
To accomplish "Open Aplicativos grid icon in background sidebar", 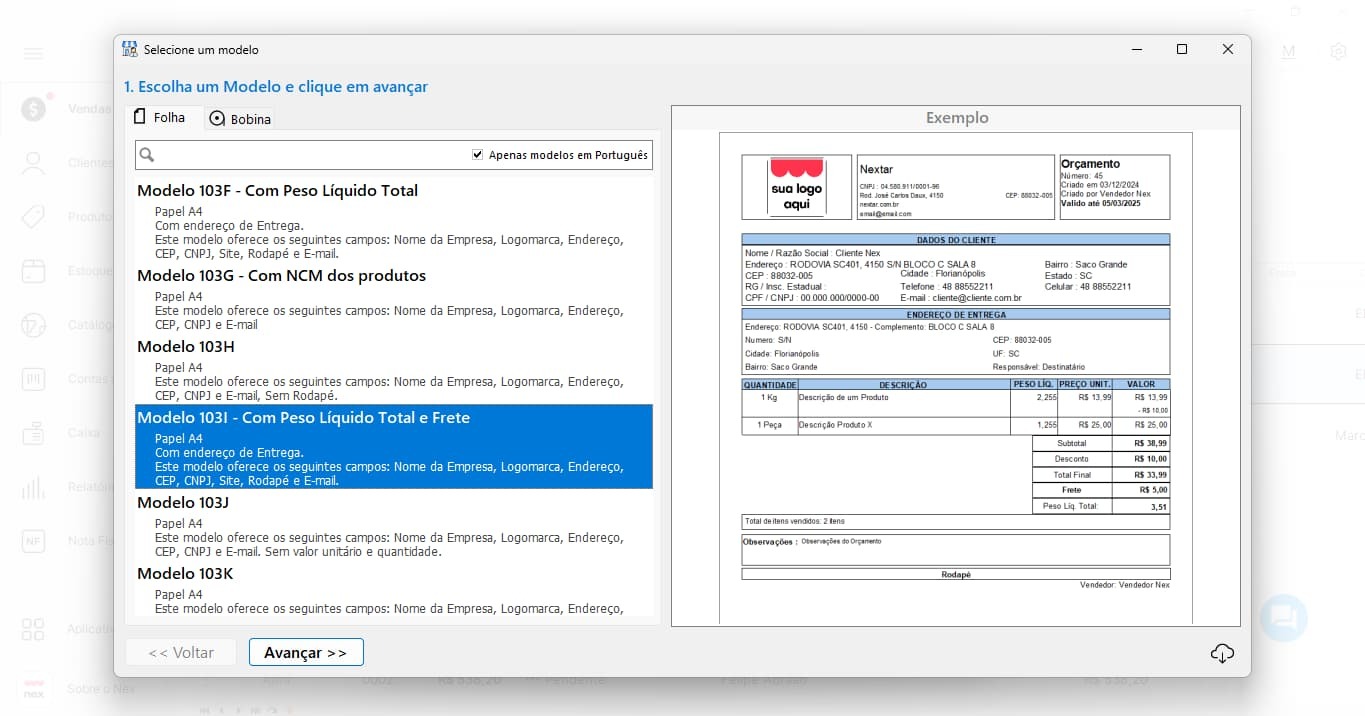I will (33, 629).
